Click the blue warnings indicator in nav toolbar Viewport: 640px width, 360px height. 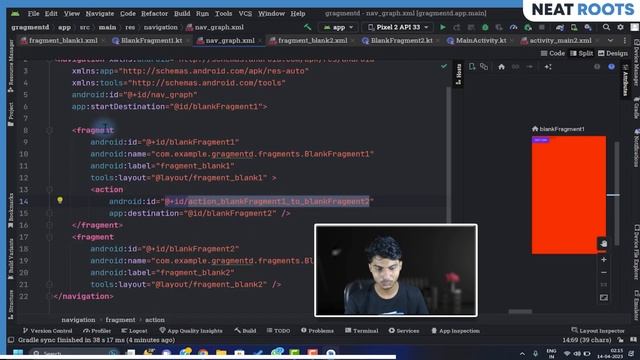pos(611,67)
